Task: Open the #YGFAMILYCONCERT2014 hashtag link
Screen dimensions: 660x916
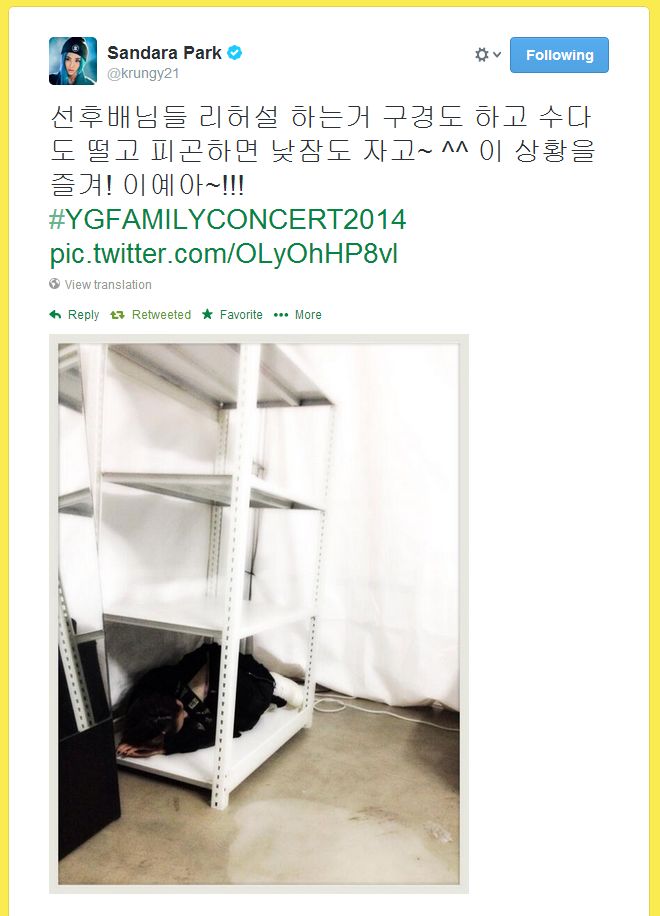Action: click(228, 220)
